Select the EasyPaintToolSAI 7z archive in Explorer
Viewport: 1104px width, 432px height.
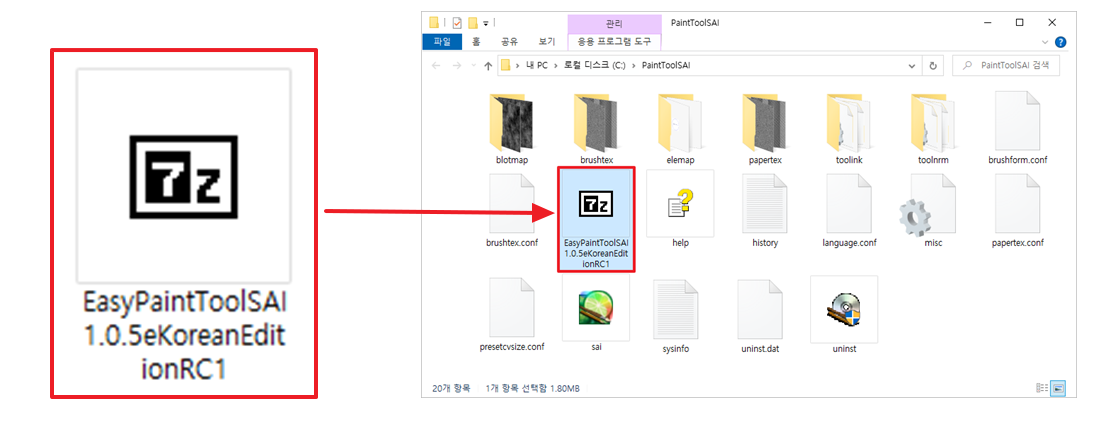click(x=596, y=220)
